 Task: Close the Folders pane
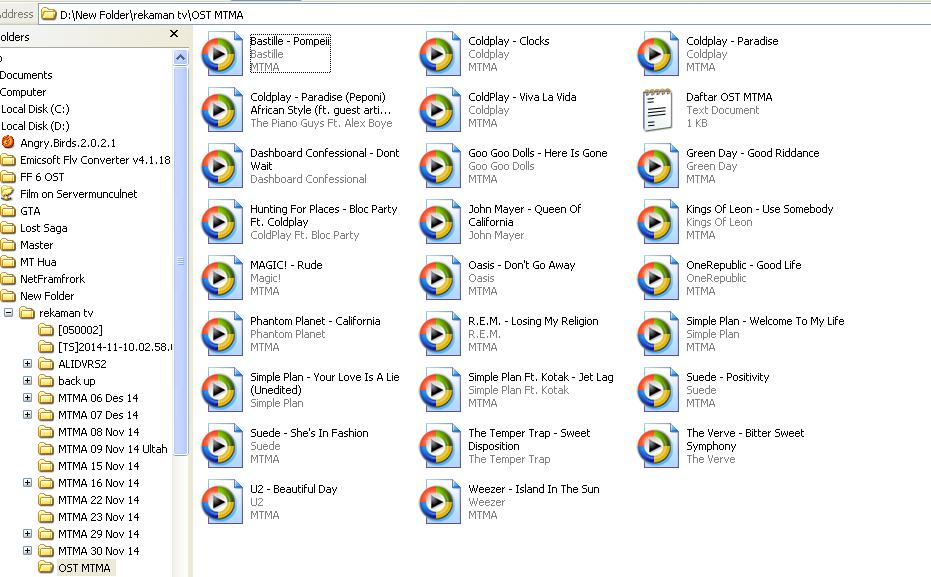(x=174, y=34)
